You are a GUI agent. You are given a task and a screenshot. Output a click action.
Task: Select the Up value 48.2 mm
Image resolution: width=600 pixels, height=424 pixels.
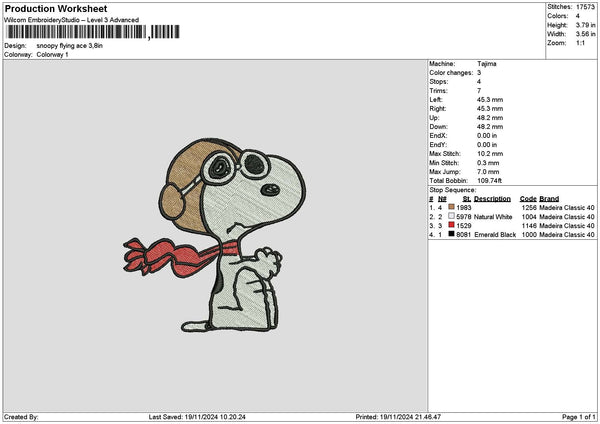[490, 118]
